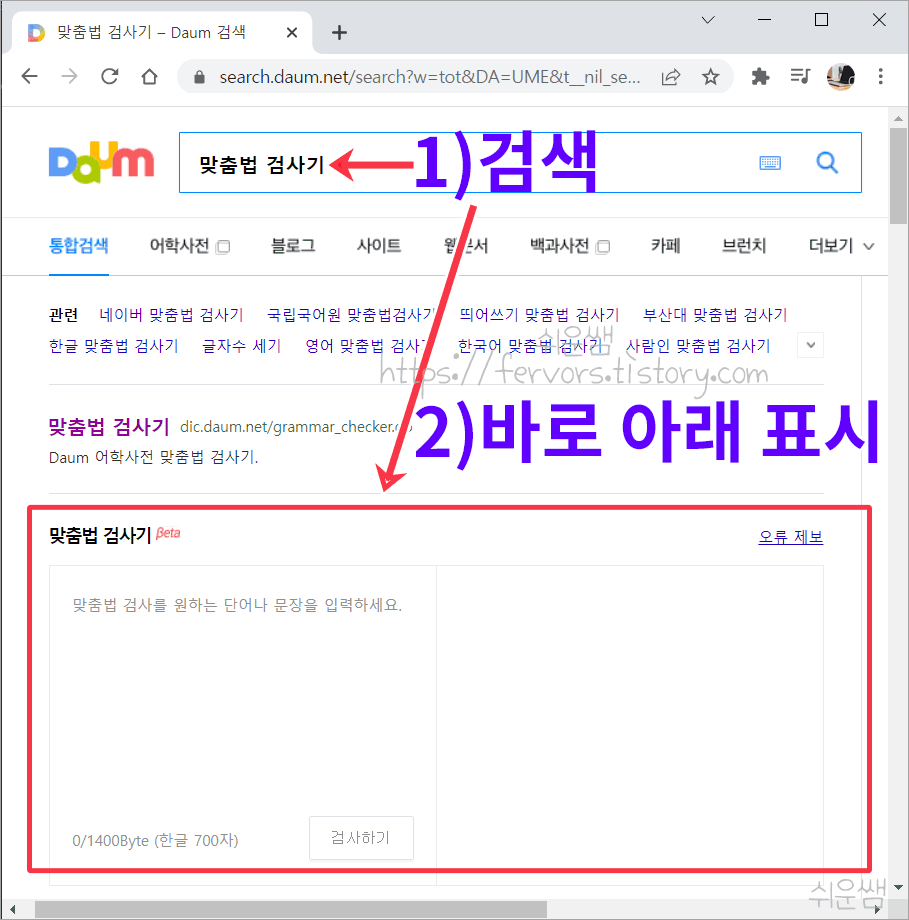The height and width of the screenshot is (920, 909).
Task: Select the 백과사전 tab
Action: pyautogui.click(x=569, y=246)
